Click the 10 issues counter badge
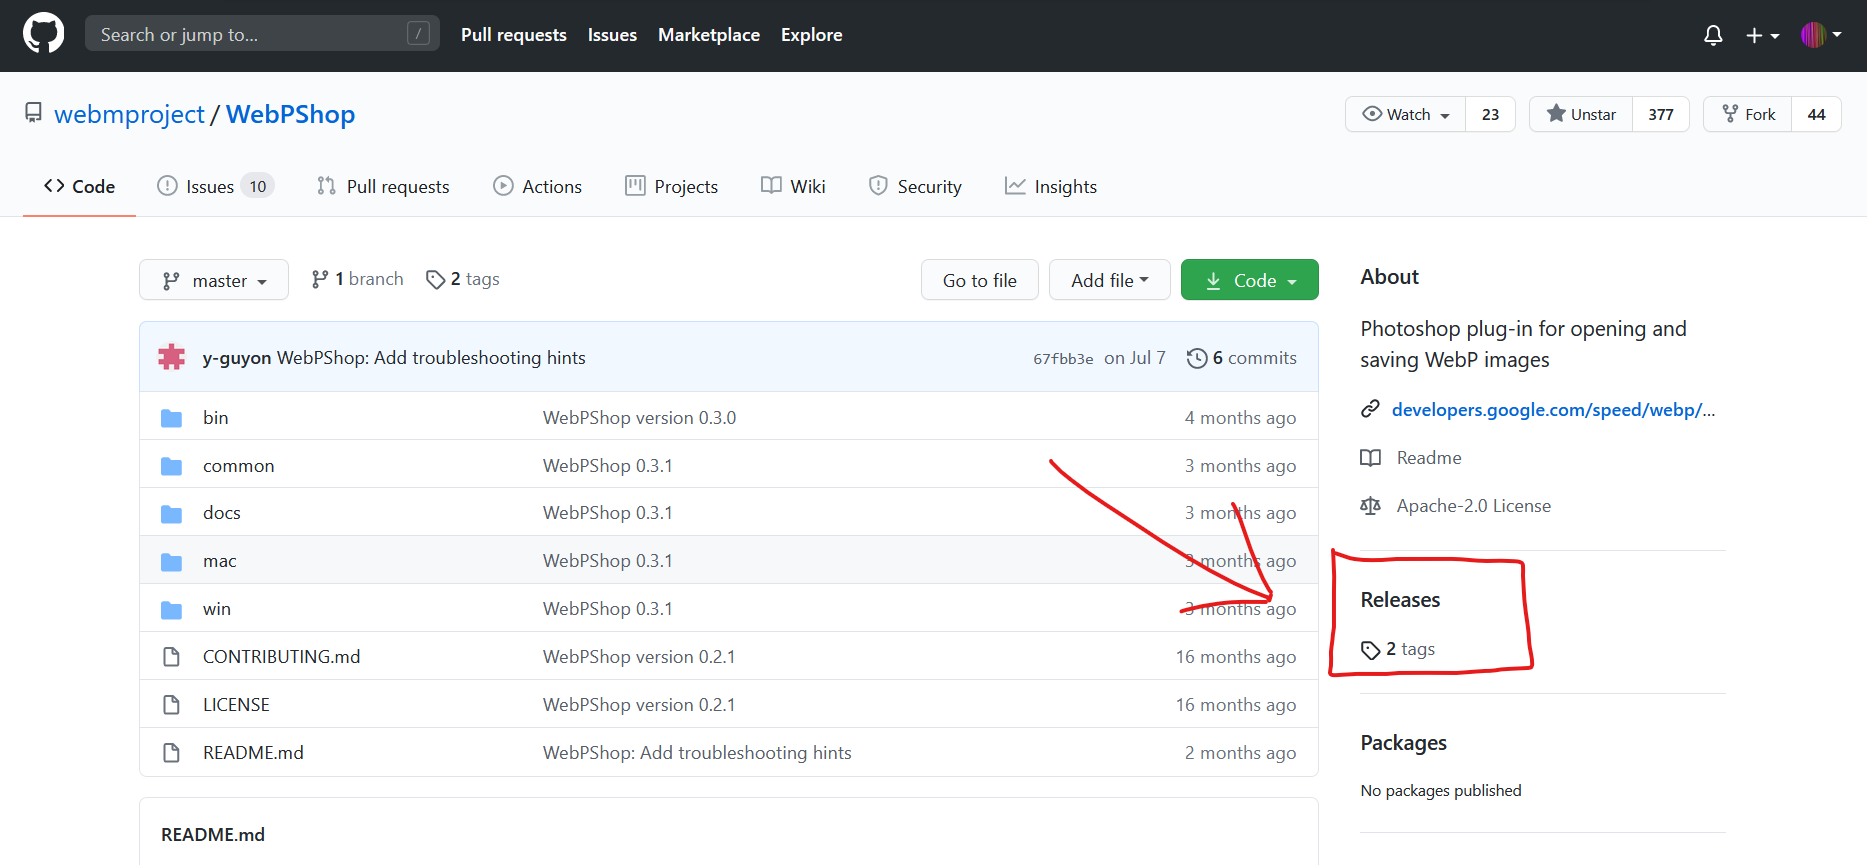The height and width of the screenshot is (865, 1867). [258, 187]
